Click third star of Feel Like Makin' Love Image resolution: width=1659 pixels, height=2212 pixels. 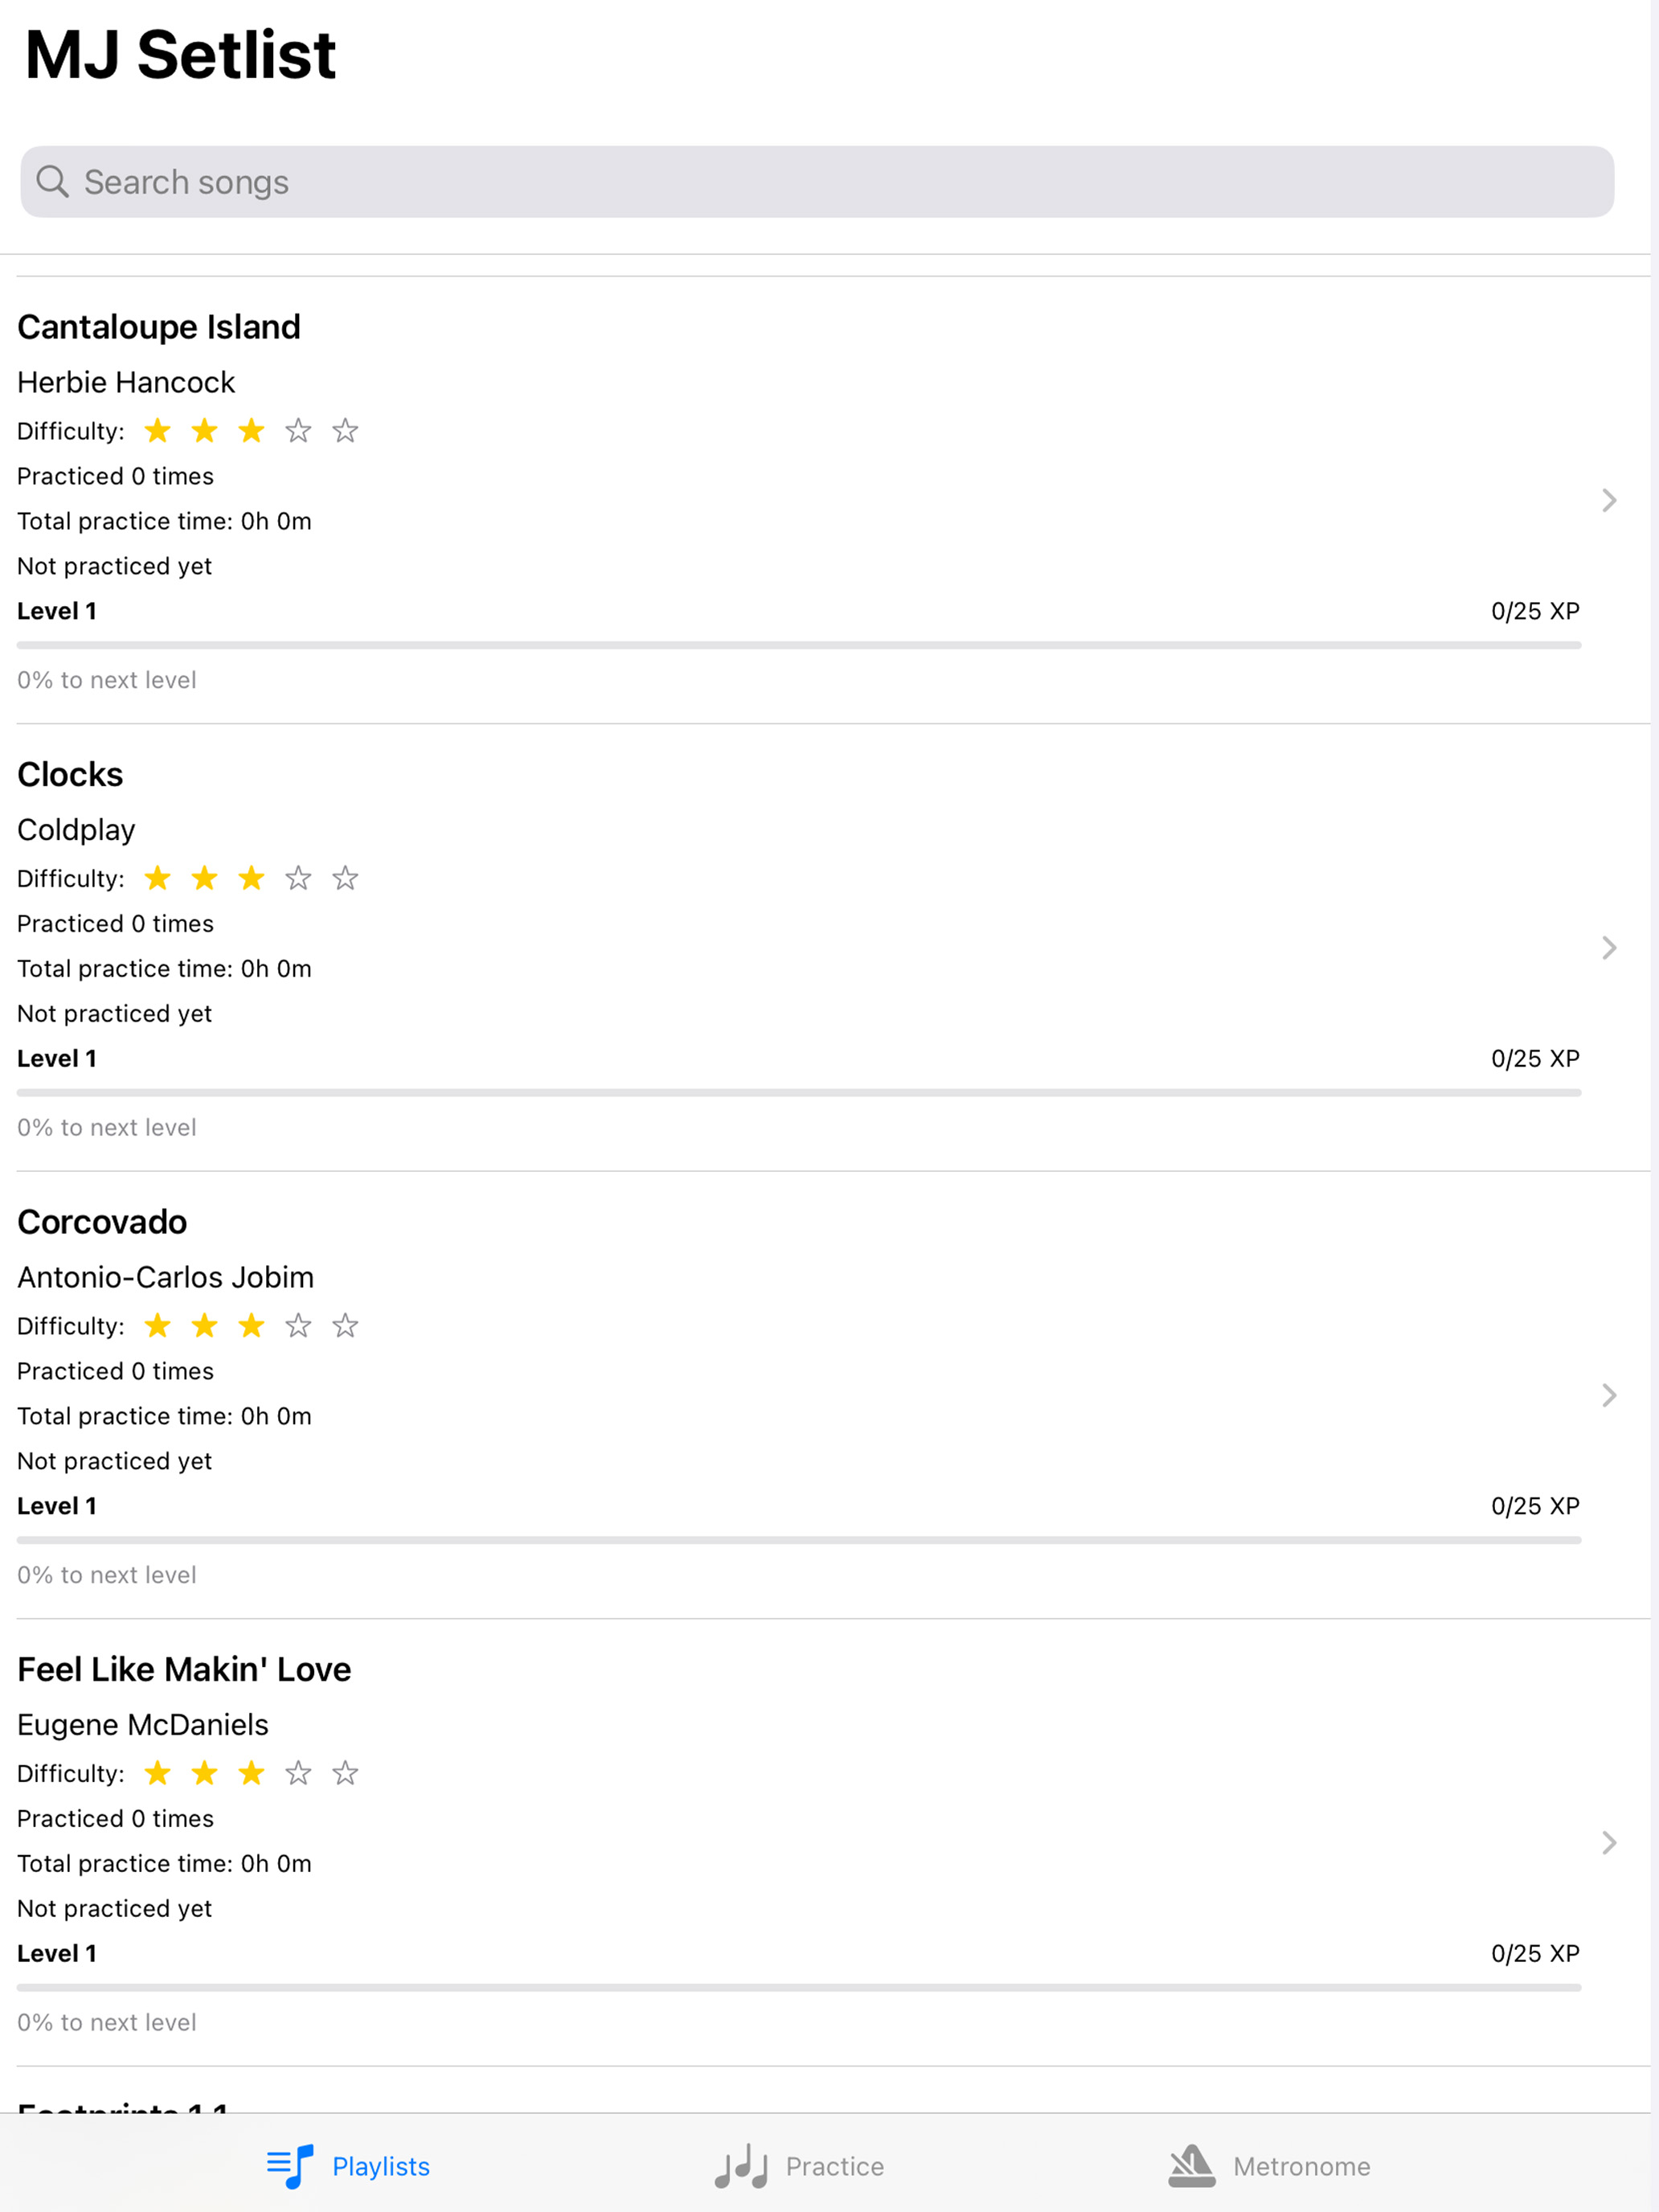pyautogui.click(x=251, y=1773)
